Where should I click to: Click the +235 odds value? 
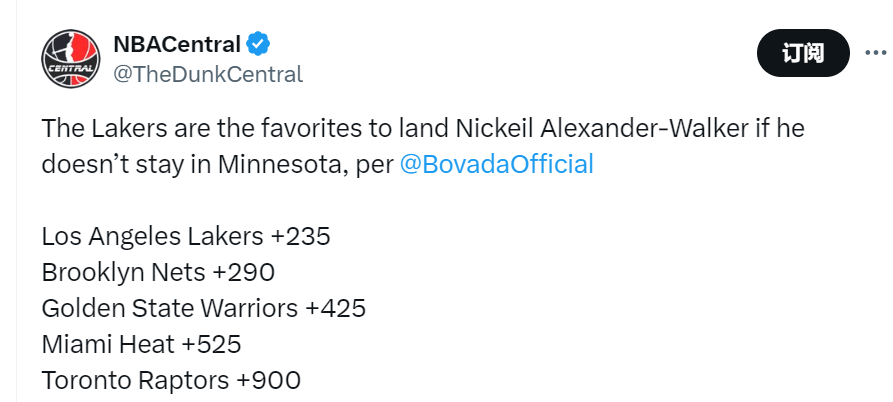pyautogui.click(x=300, y=236)
